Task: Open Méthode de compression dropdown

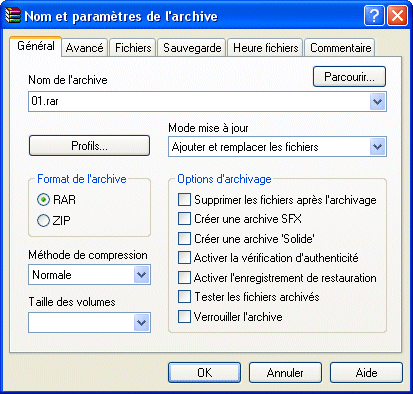Action: (x=142, y=275)
